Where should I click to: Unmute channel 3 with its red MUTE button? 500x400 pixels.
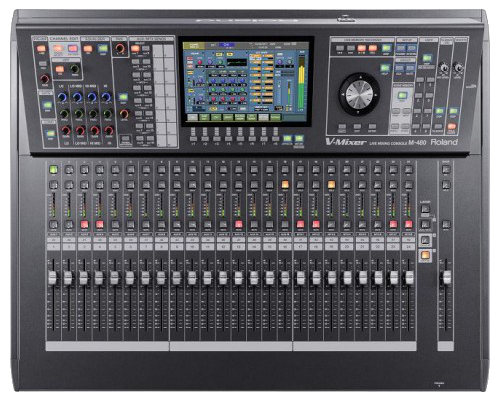point(84,224)
